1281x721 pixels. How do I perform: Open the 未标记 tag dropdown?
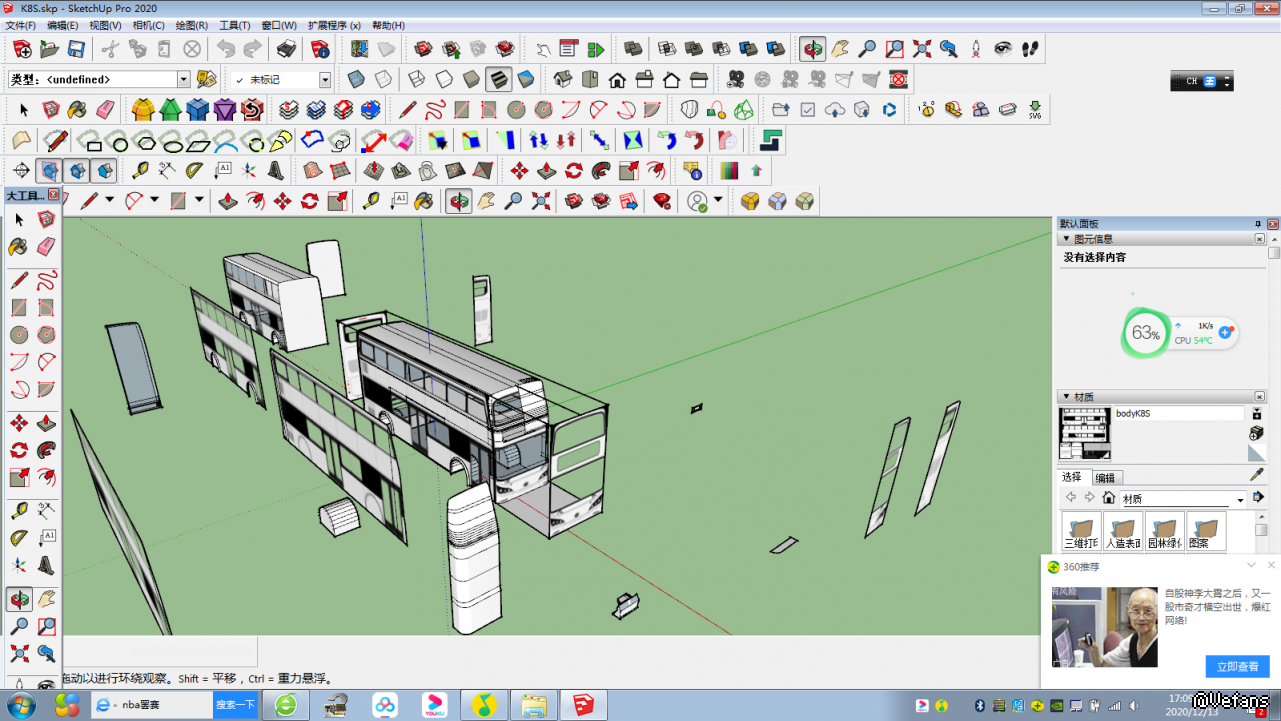tap(325, 79)
